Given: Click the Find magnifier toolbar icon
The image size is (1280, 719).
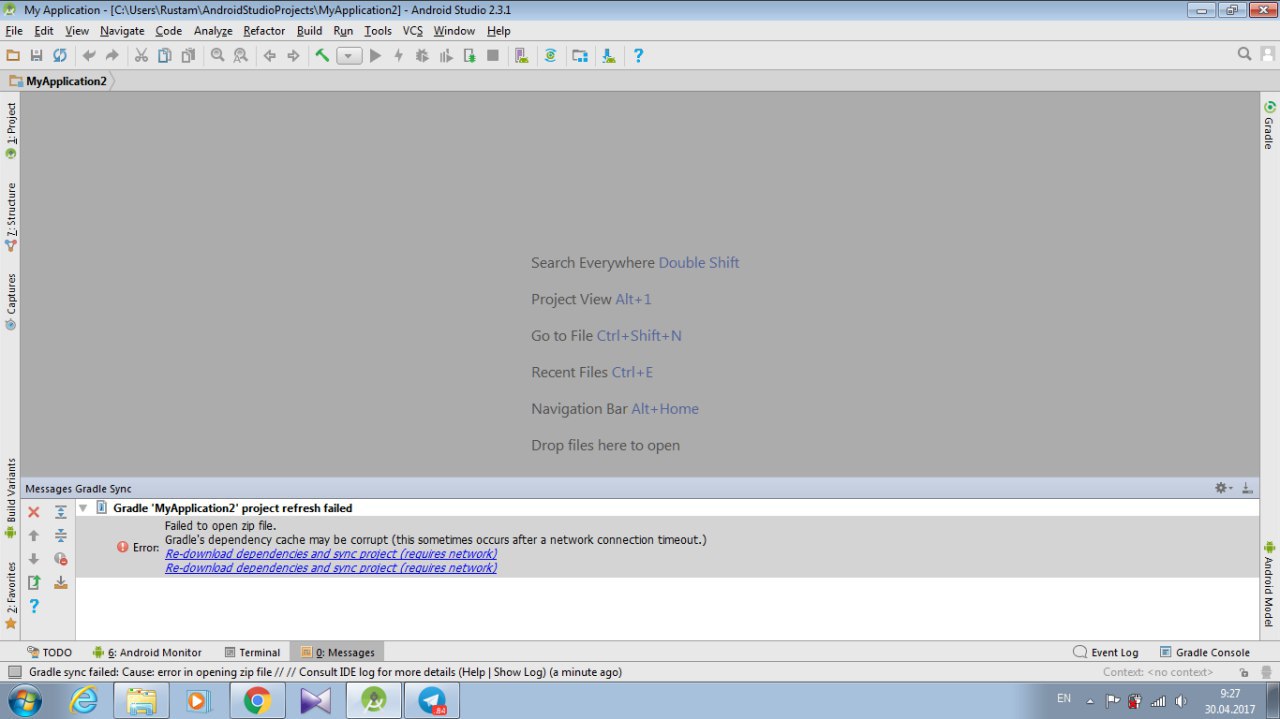Looking at the screenshot, I should (217, 56).
